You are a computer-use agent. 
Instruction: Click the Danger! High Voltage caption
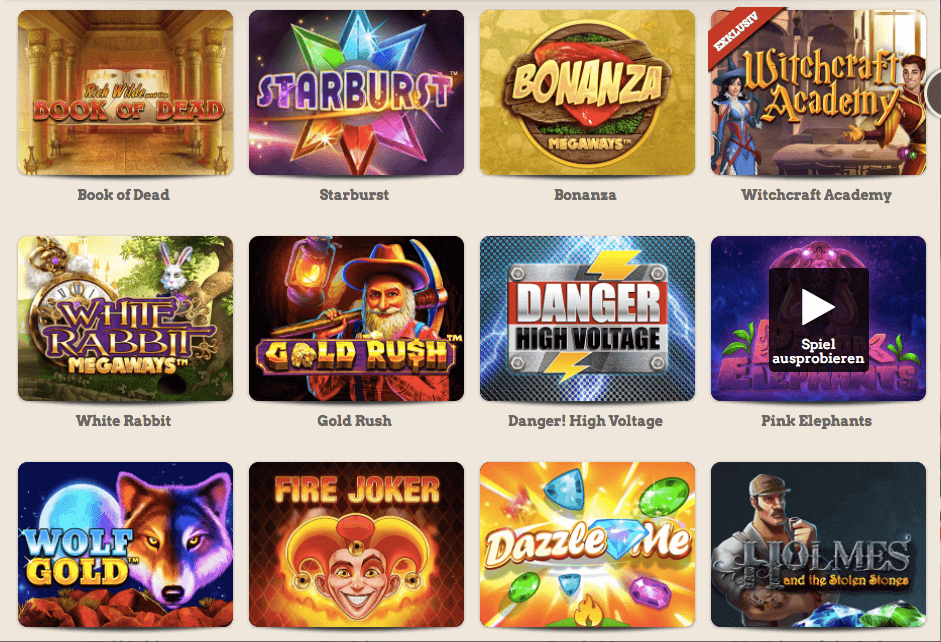click(x=585, y=421)
